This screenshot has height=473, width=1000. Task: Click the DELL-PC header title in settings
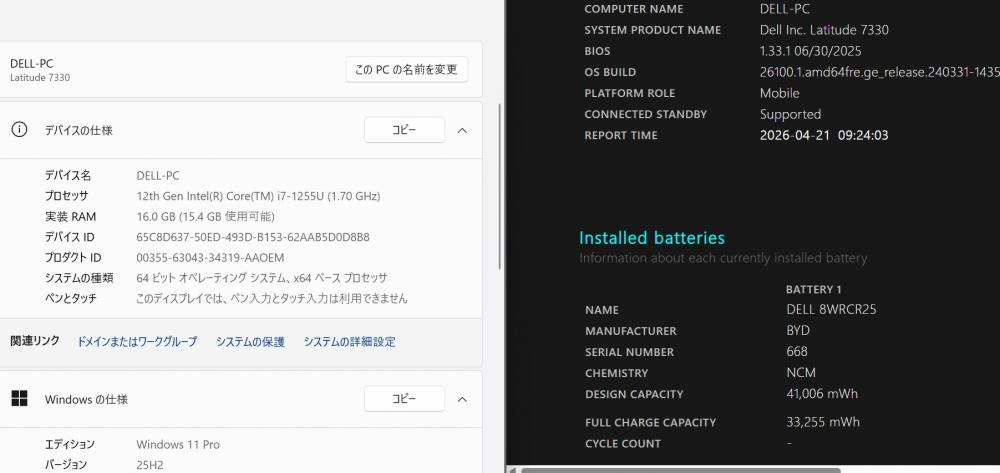(32, 64)
